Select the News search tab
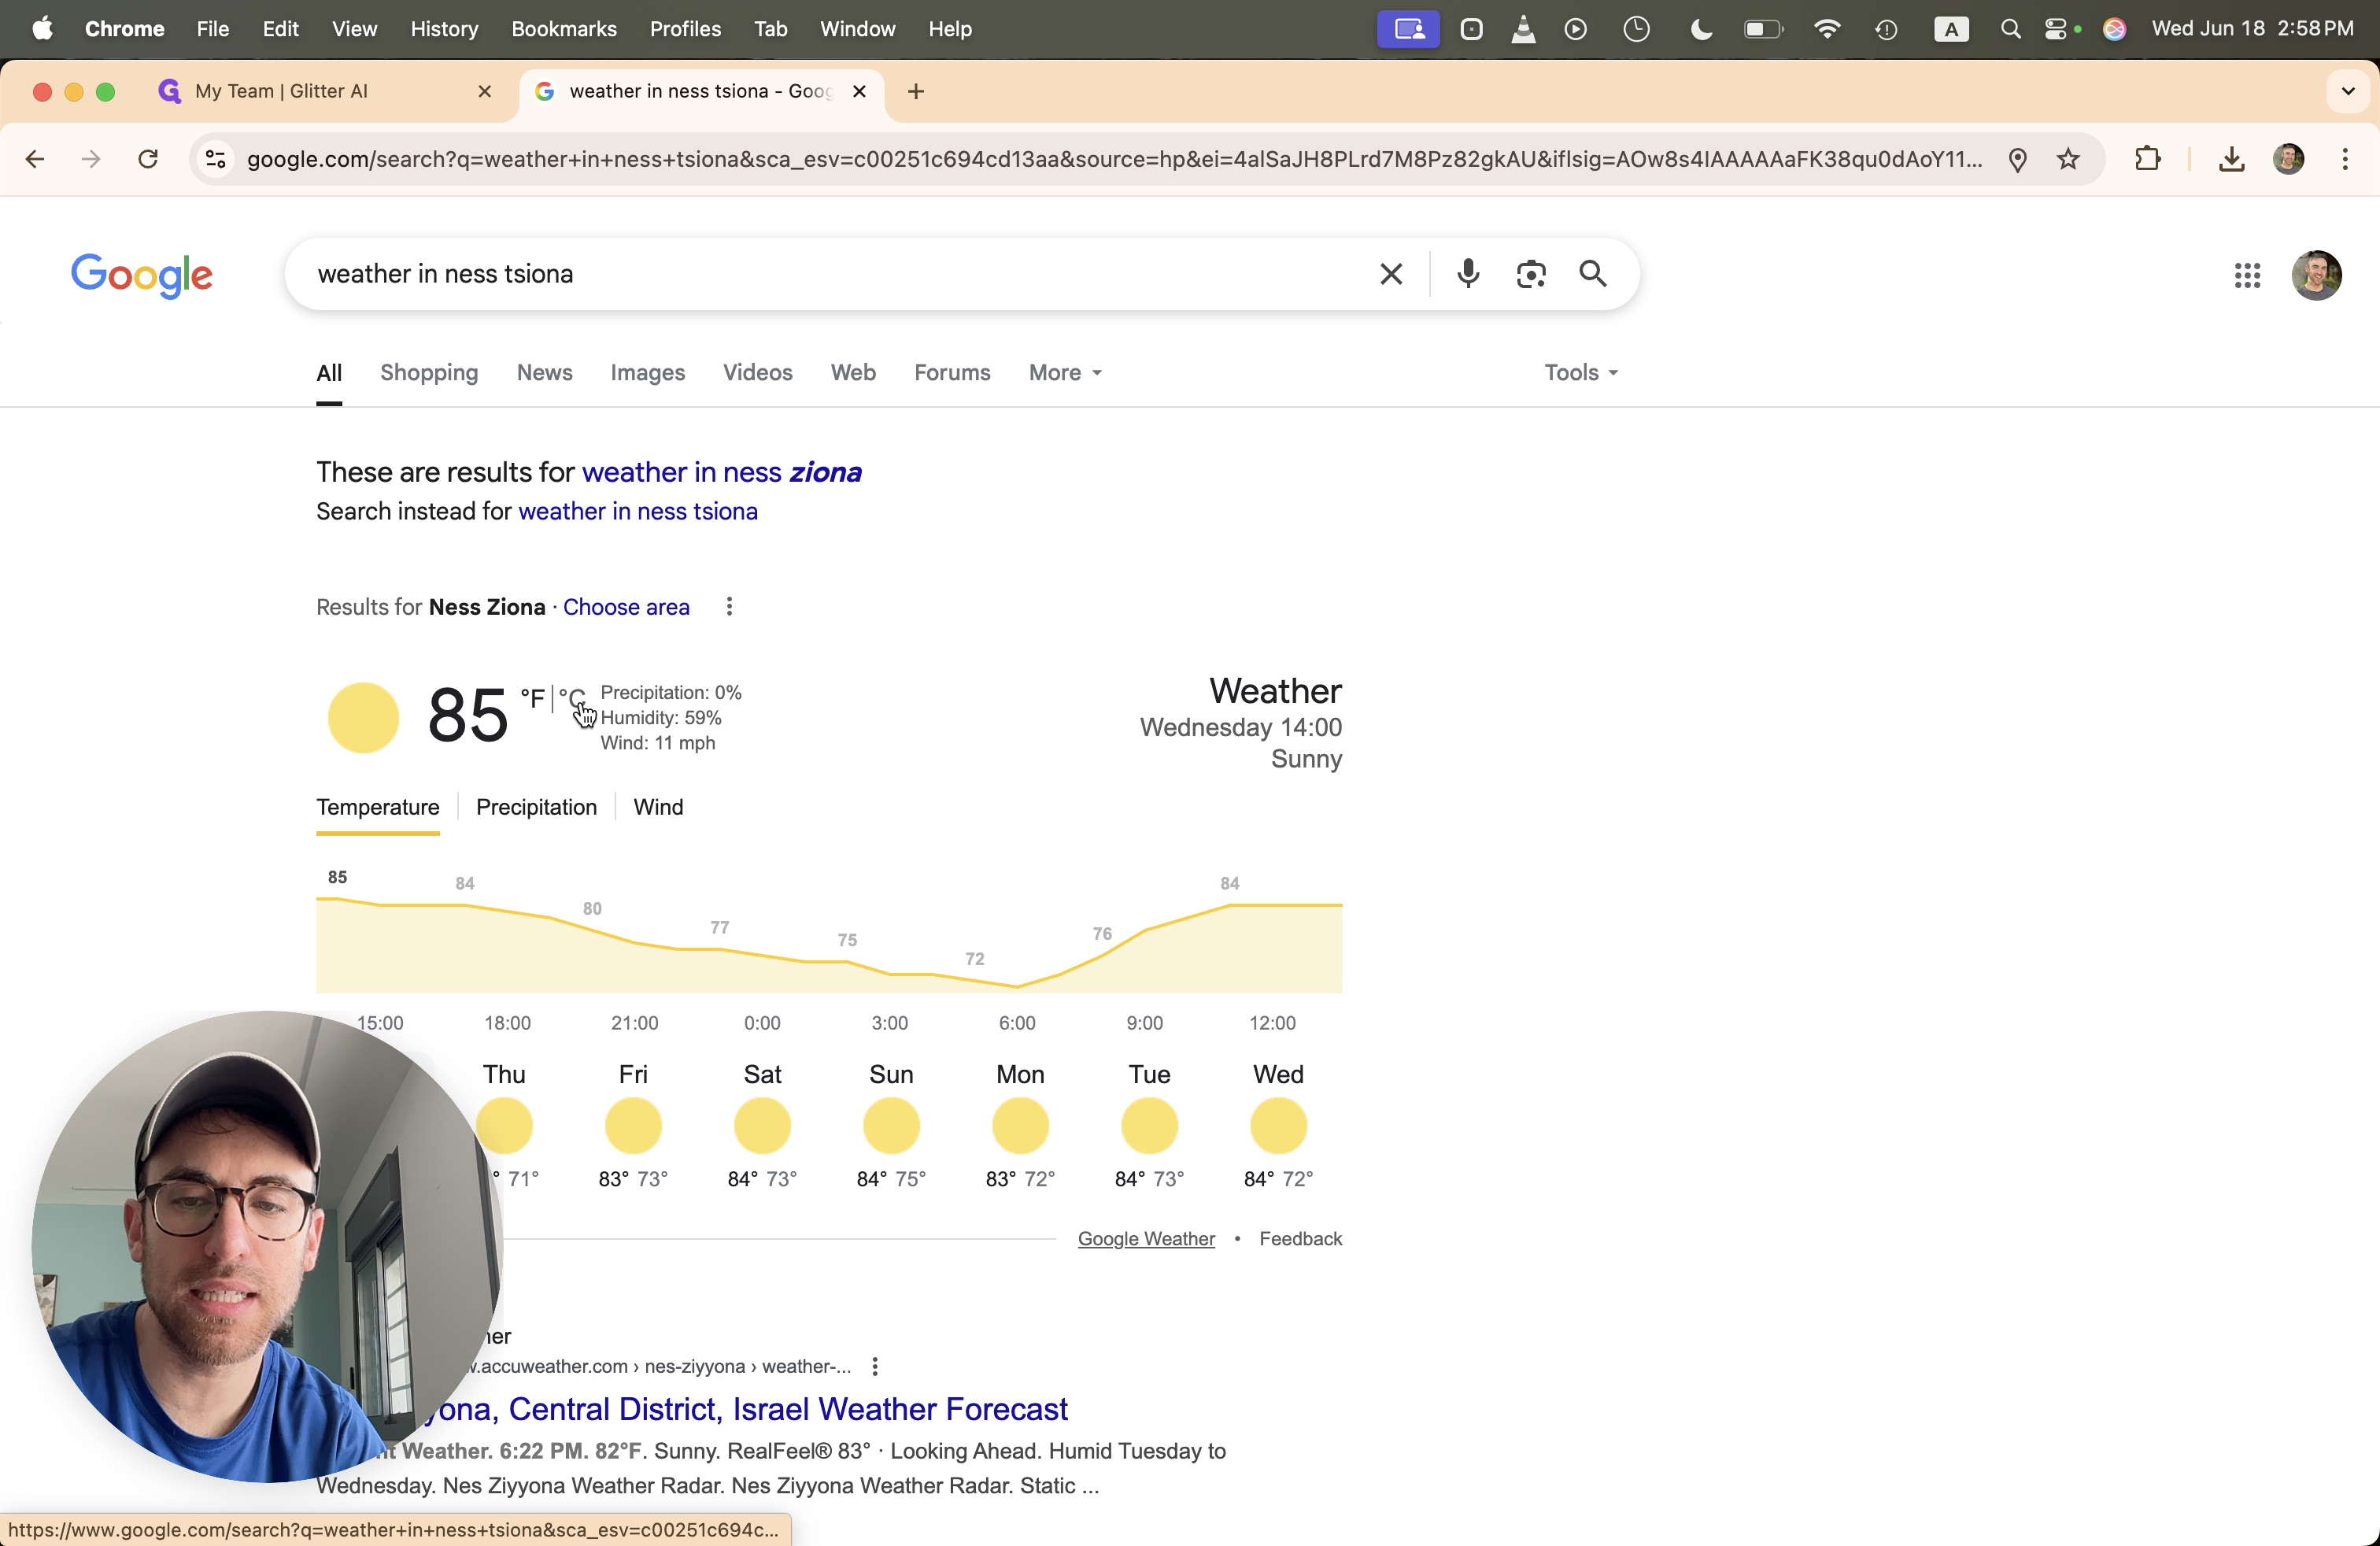Screen dimensions: 2380x1546 [545, 373]
